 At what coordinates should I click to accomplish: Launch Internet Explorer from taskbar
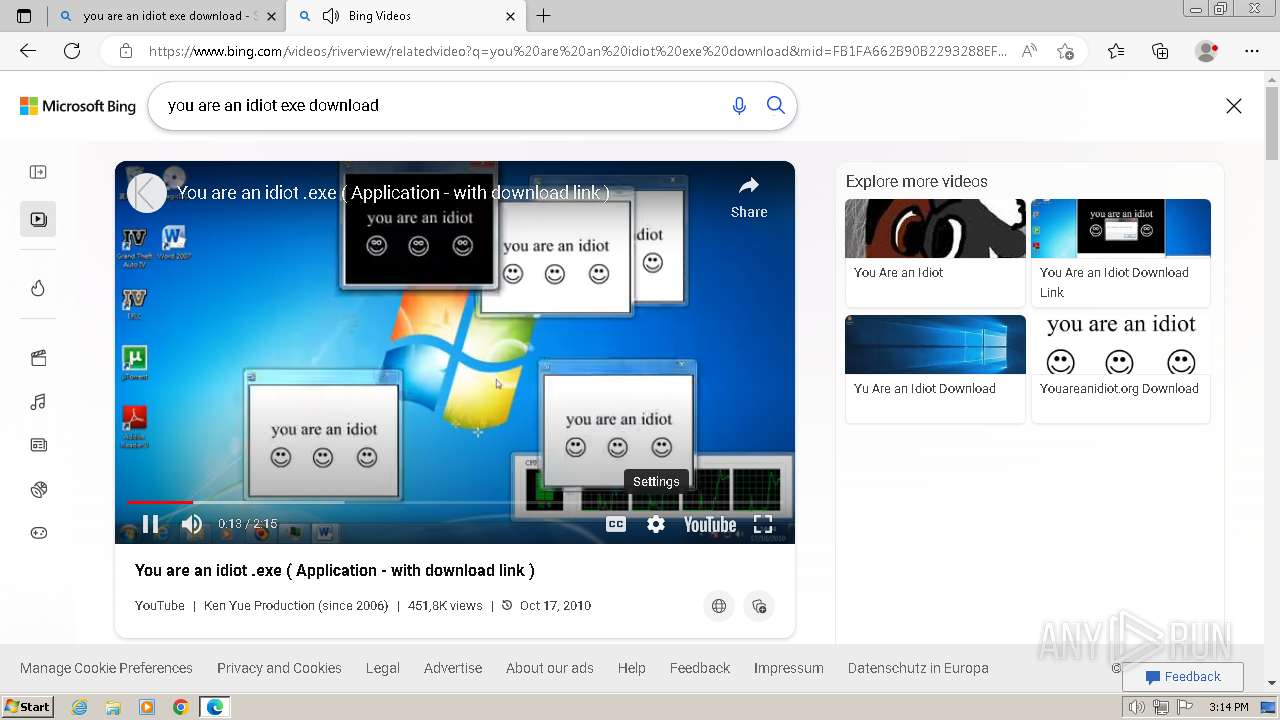point(80,707)
